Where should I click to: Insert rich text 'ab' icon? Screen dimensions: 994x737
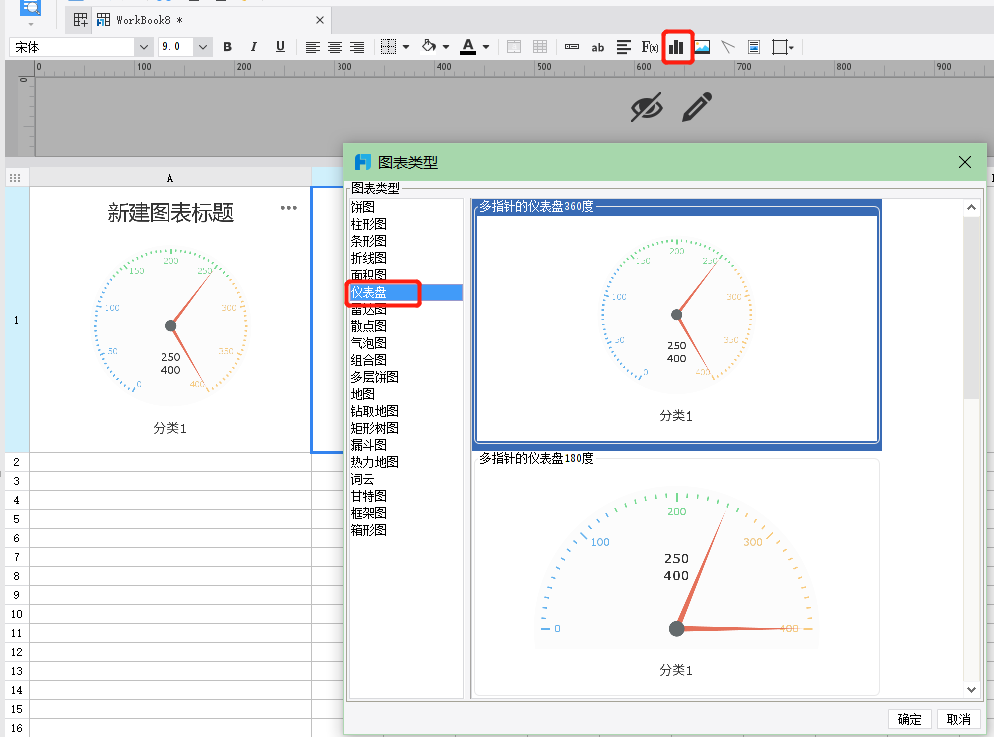coord(597,48)
